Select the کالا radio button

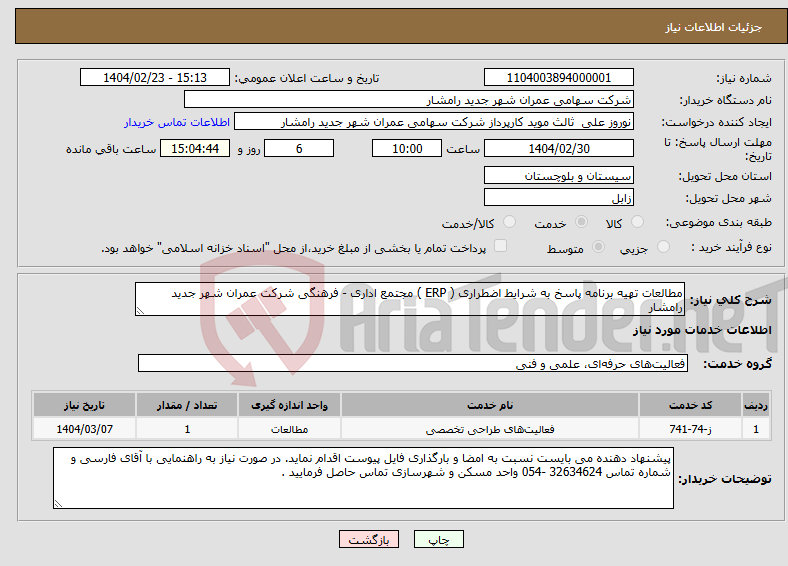click(x=637, y=222)
